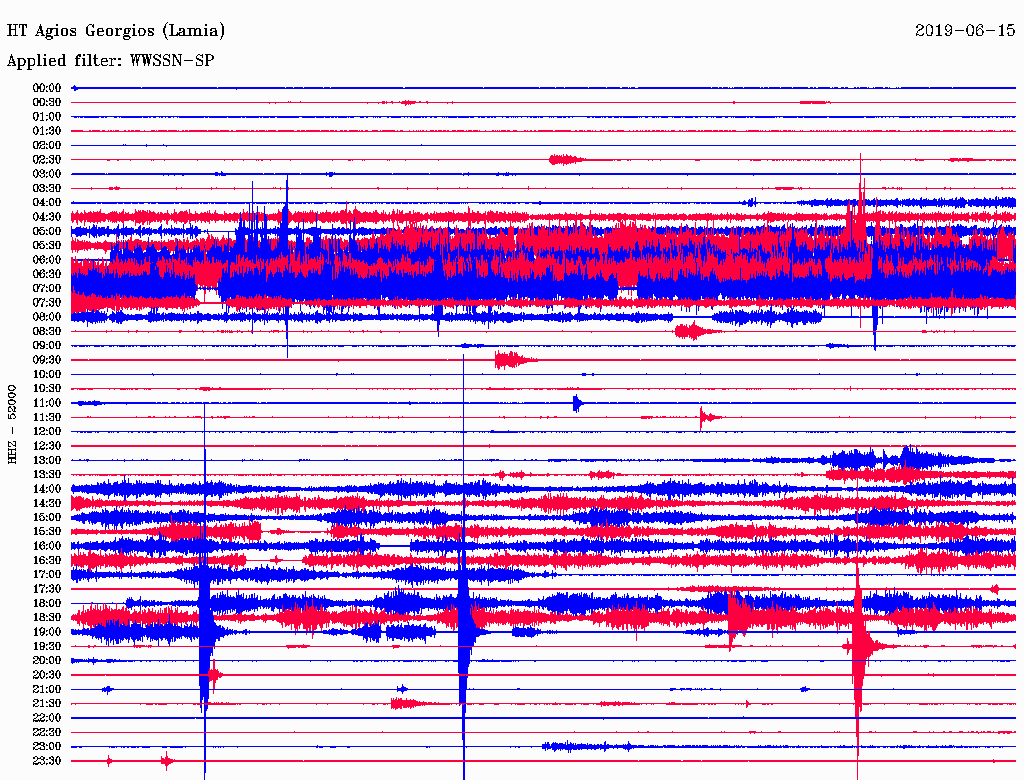Select the 15:00 time label
1024x780 pixels.
[47, 518]
